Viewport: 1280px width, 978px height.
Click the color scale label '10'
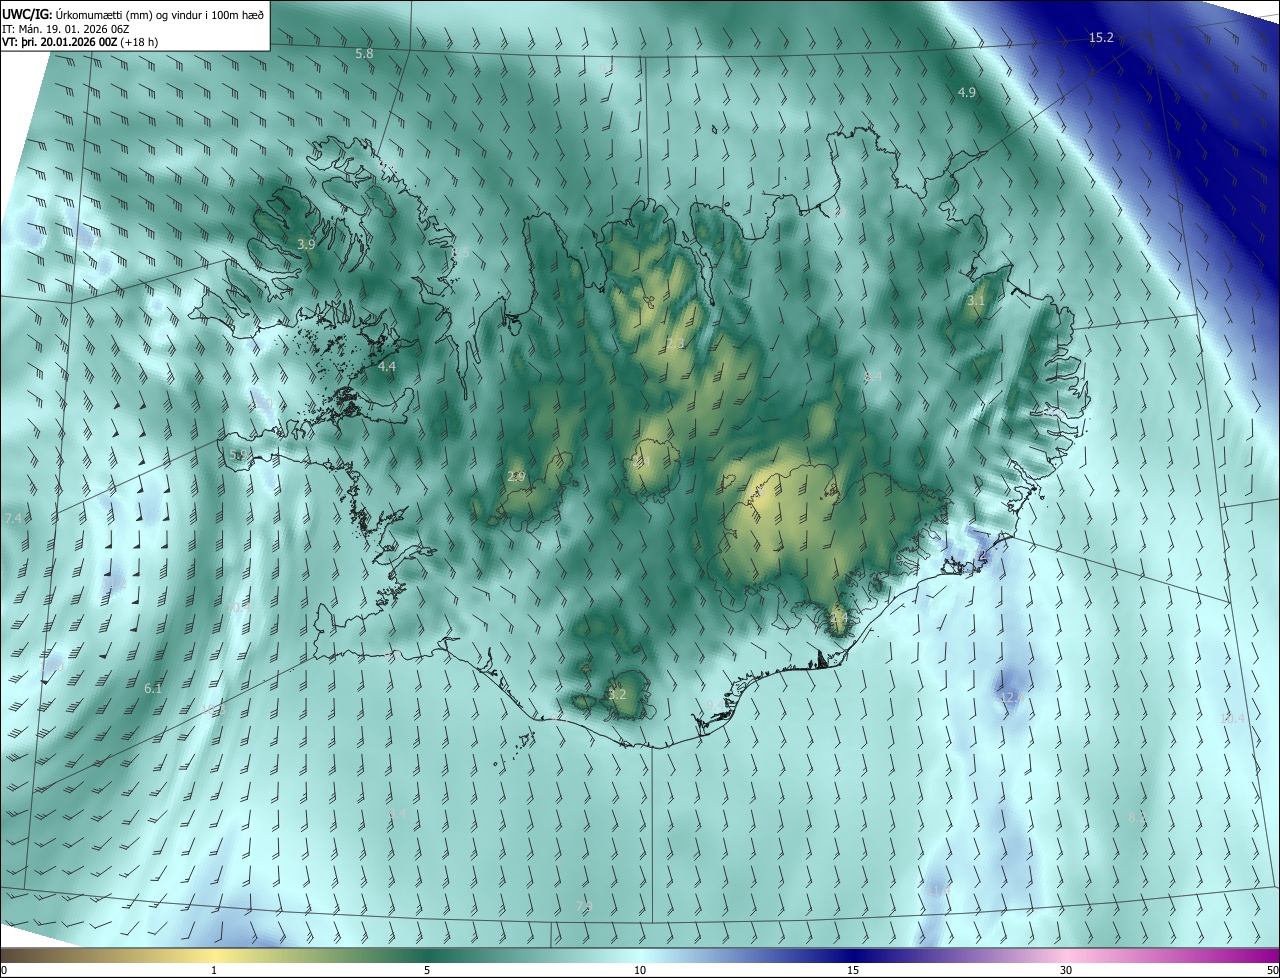pyautogui.click(x=640, y=970)
